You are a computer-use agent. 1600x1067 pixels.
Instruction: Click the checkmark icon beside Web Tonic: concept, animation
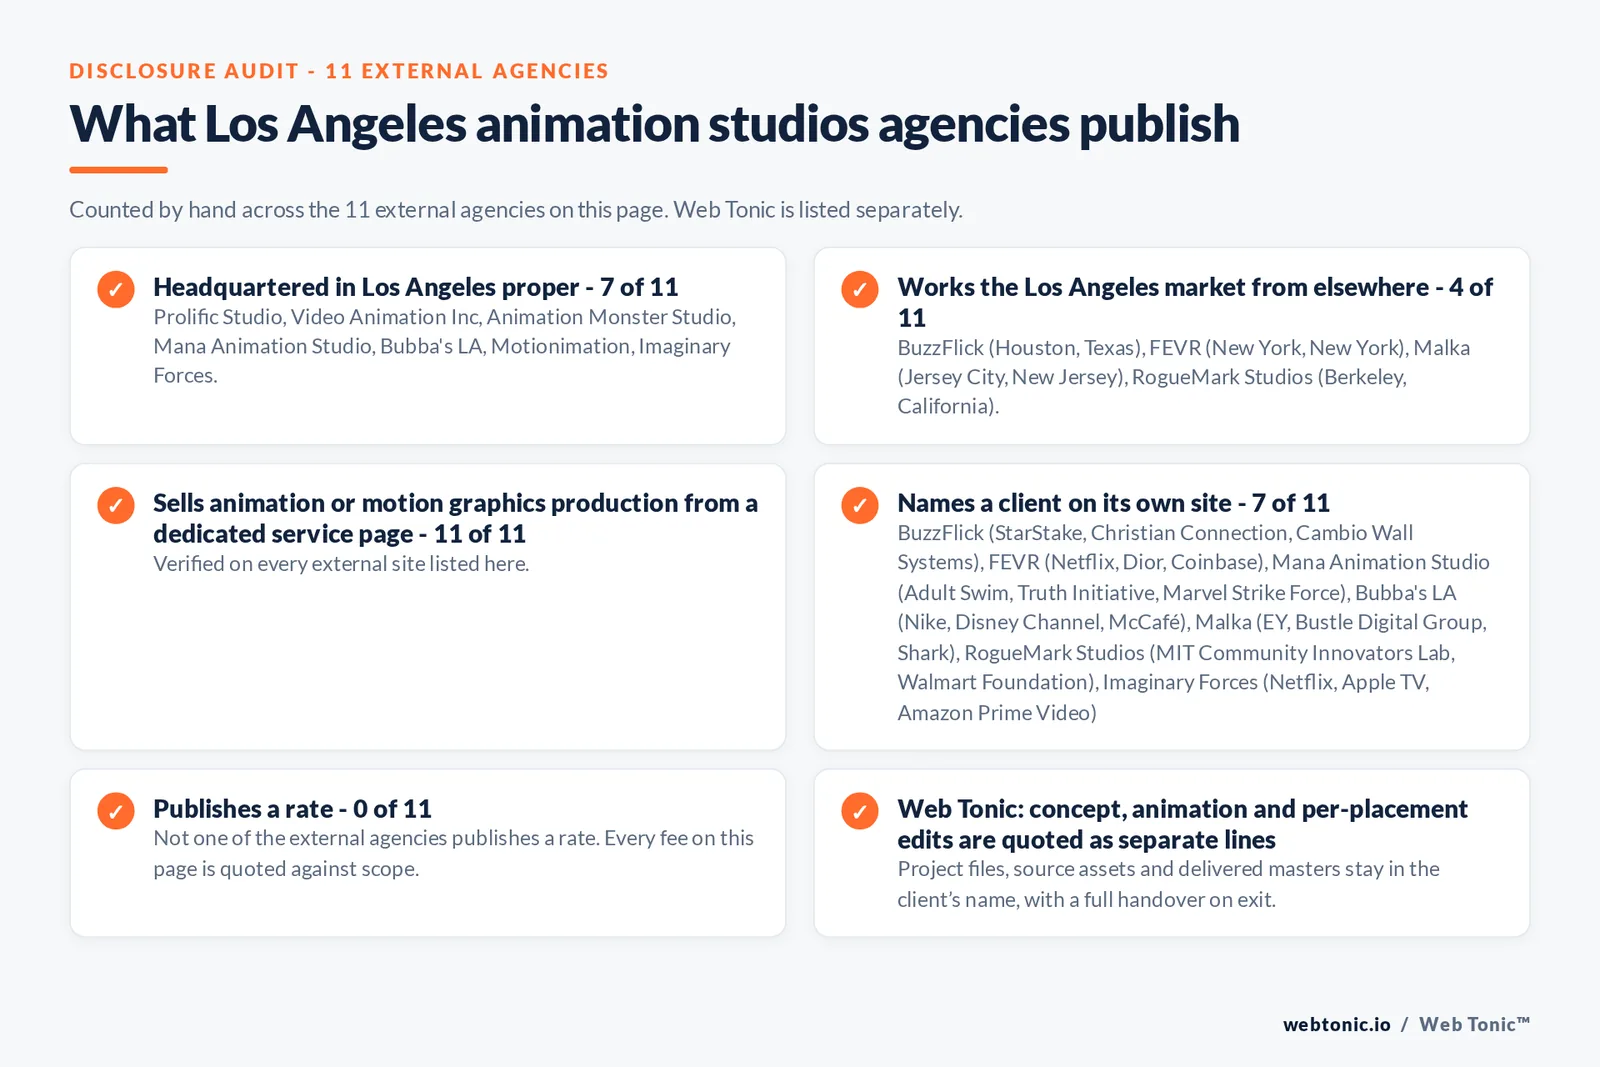860,811
